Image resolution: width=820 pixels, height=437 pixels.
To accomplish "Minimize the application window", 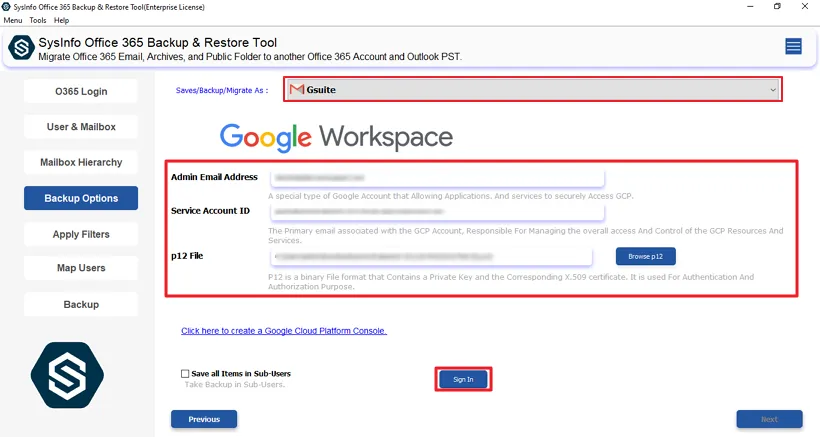I will (750, 7).
